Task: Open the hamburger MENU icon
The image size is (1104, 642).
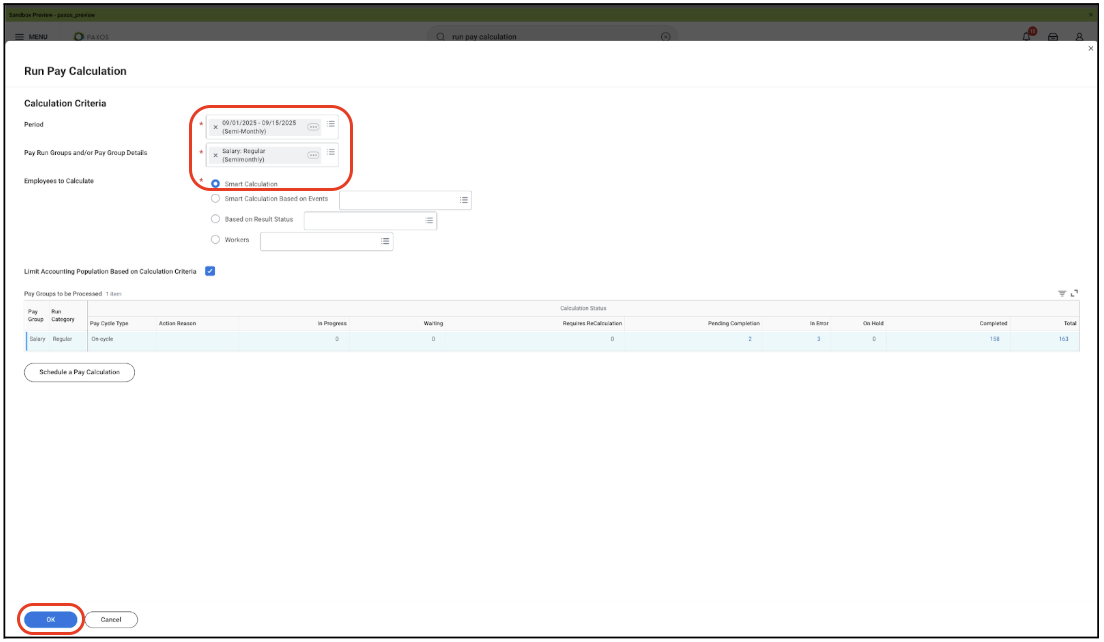Action: pyautogui.click(x=19, y=37)
